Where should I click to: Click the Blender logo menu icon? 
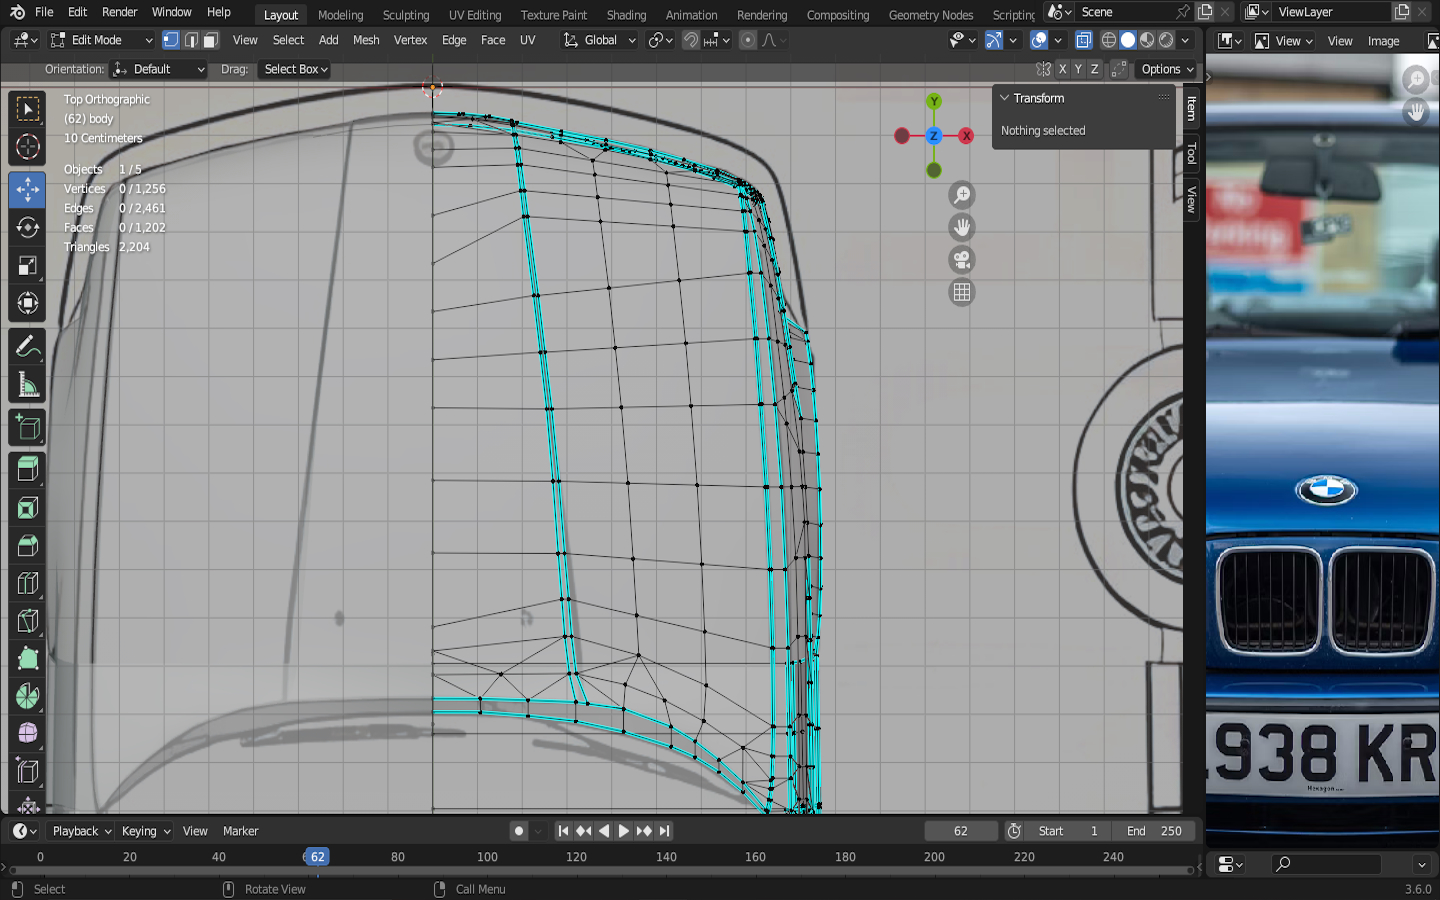[x=17, y=12]
